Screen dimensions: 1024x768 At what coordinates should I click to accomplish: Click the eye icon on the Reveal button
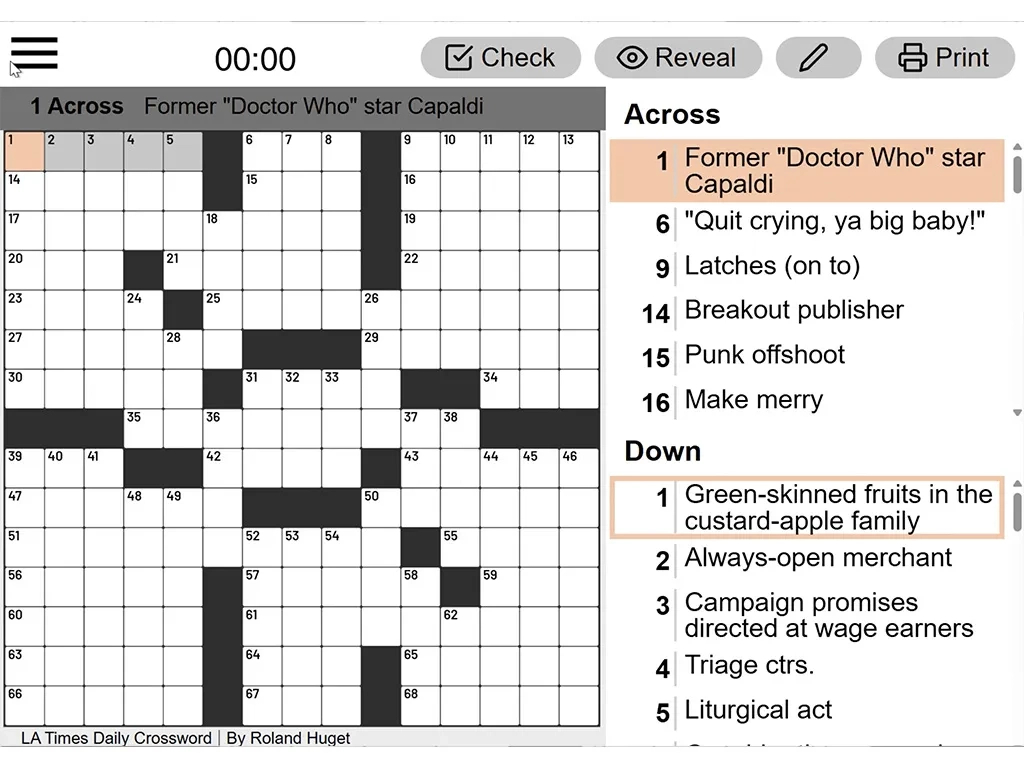[631, 58]
